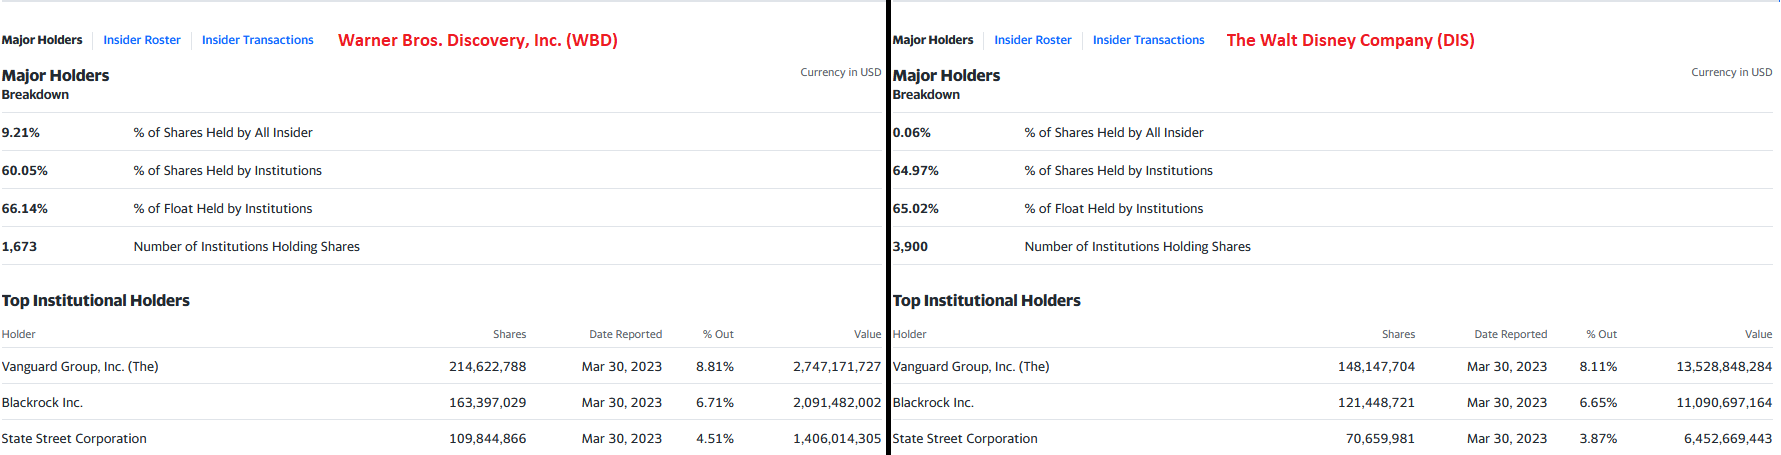Screen dimensions: 1781x455
Task: Click WBD's 60.05% institutions-held shares figure
Action: pos(25,171)
